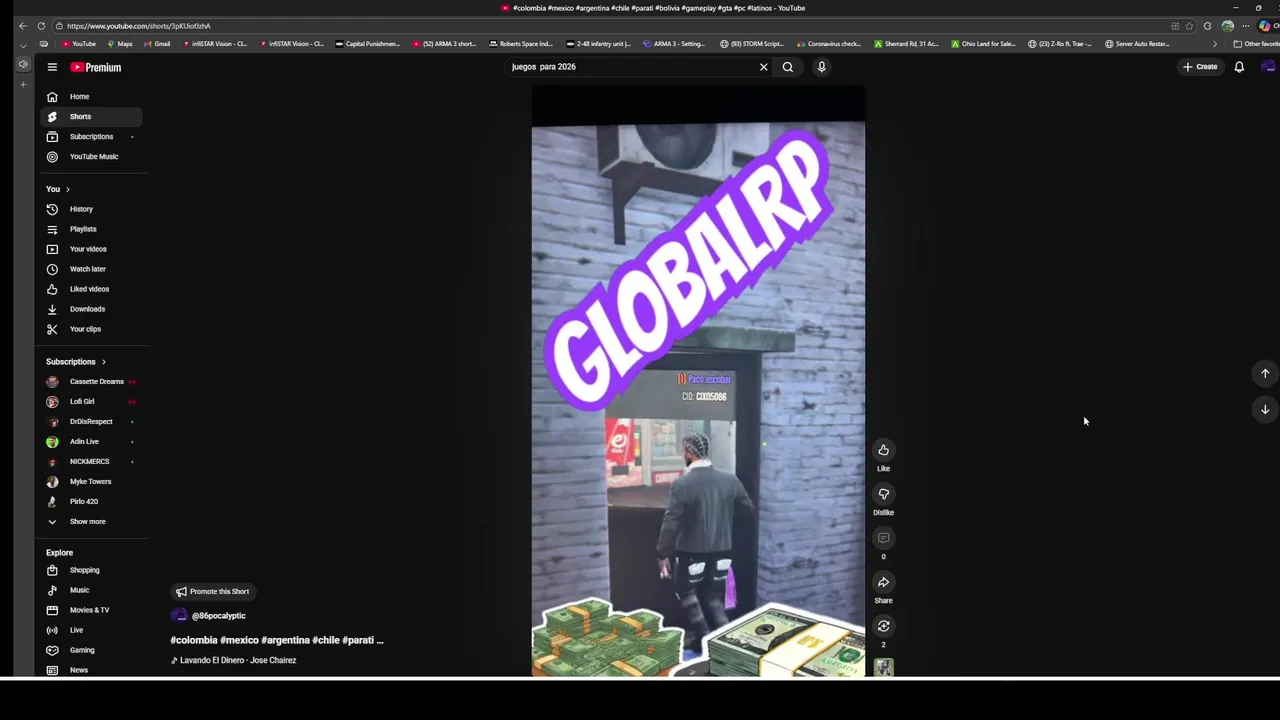The image size is (1280, 720).
Task: Click the browser back button
Action: [x=23, y=26]
